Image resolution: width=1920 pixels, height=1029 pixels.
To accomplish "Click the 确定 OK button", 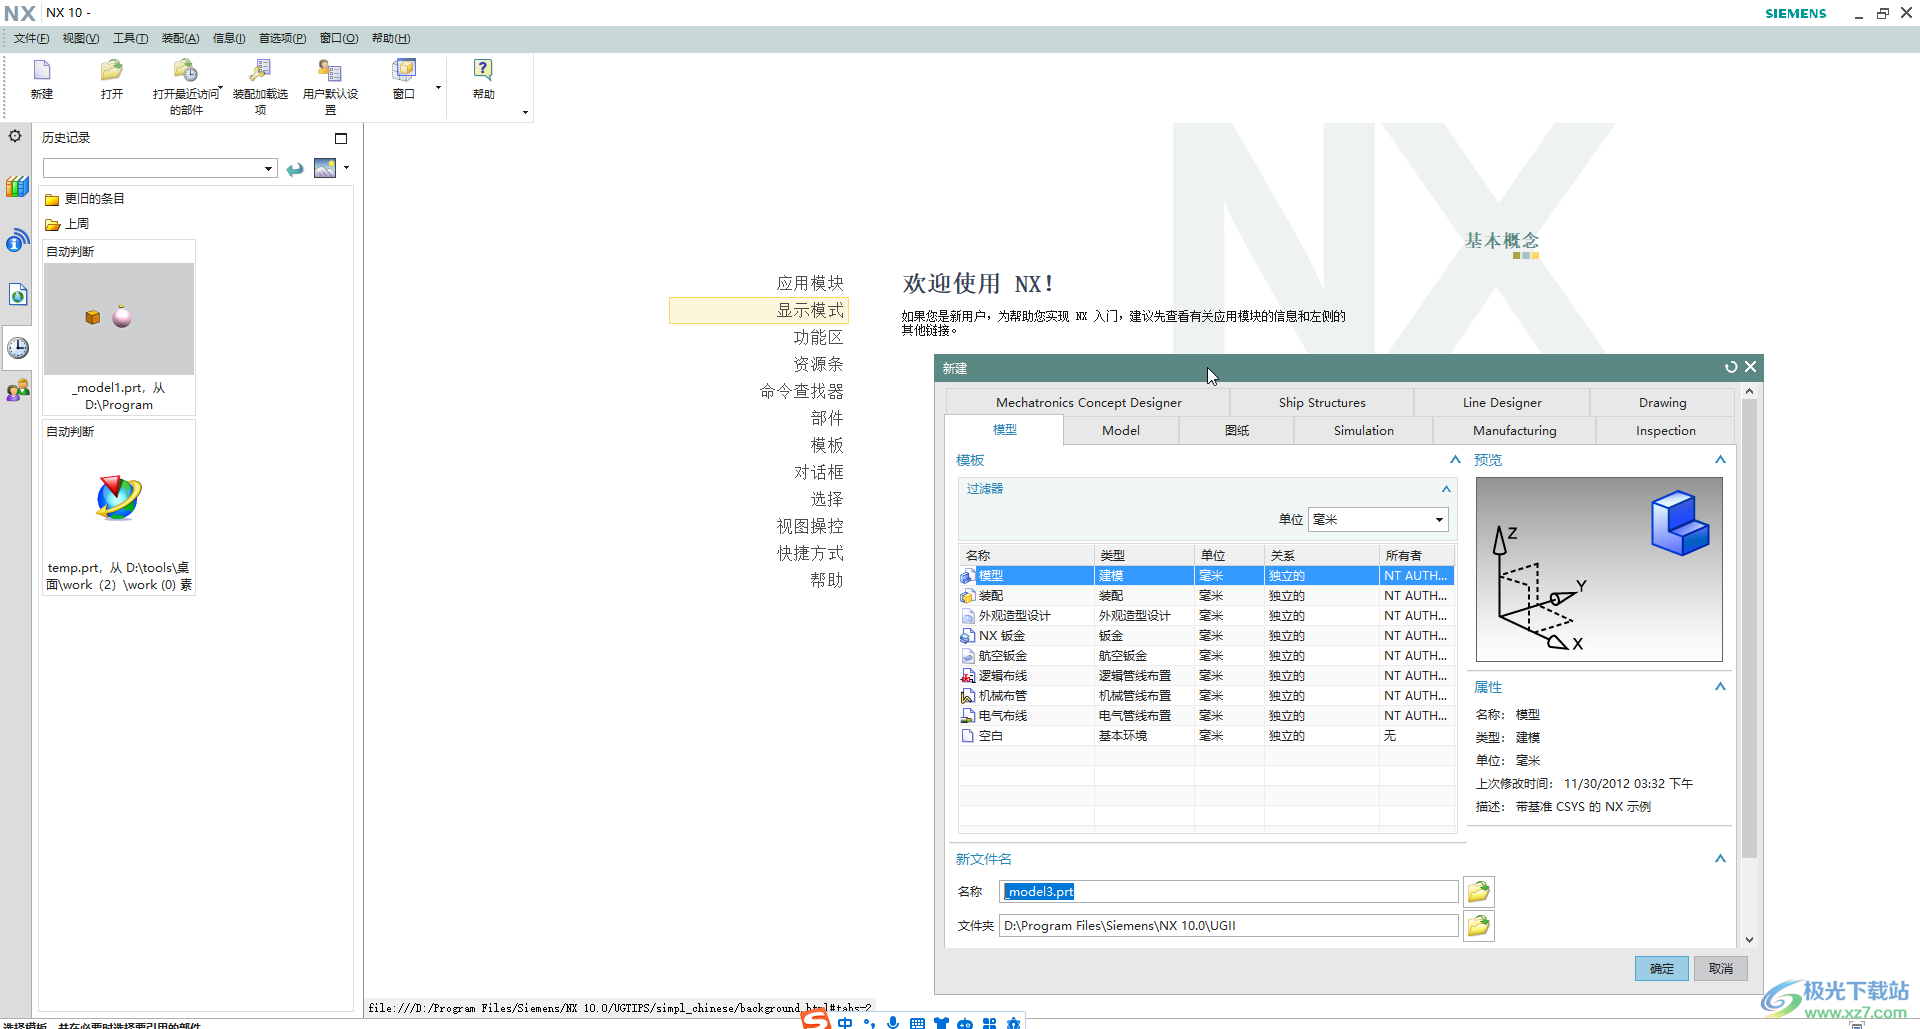I will click(x=1661, y=968).
